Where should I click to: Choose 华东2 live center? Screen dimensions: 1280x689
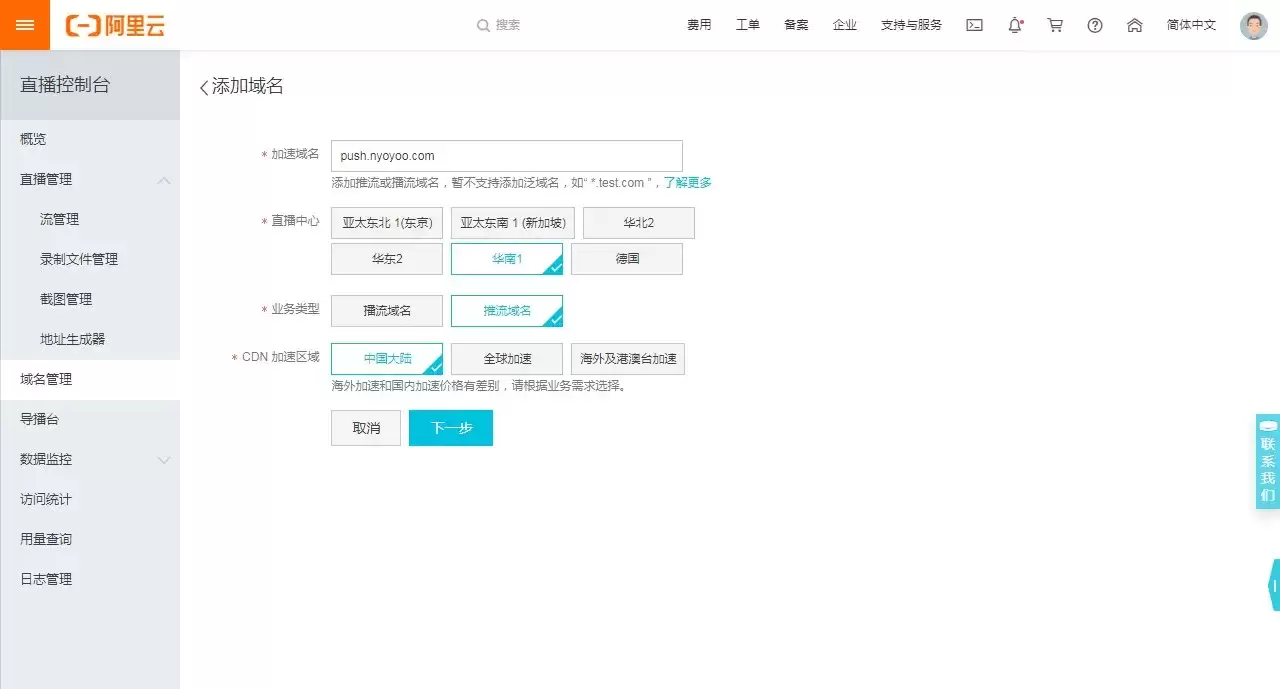(x=387, y=259)
